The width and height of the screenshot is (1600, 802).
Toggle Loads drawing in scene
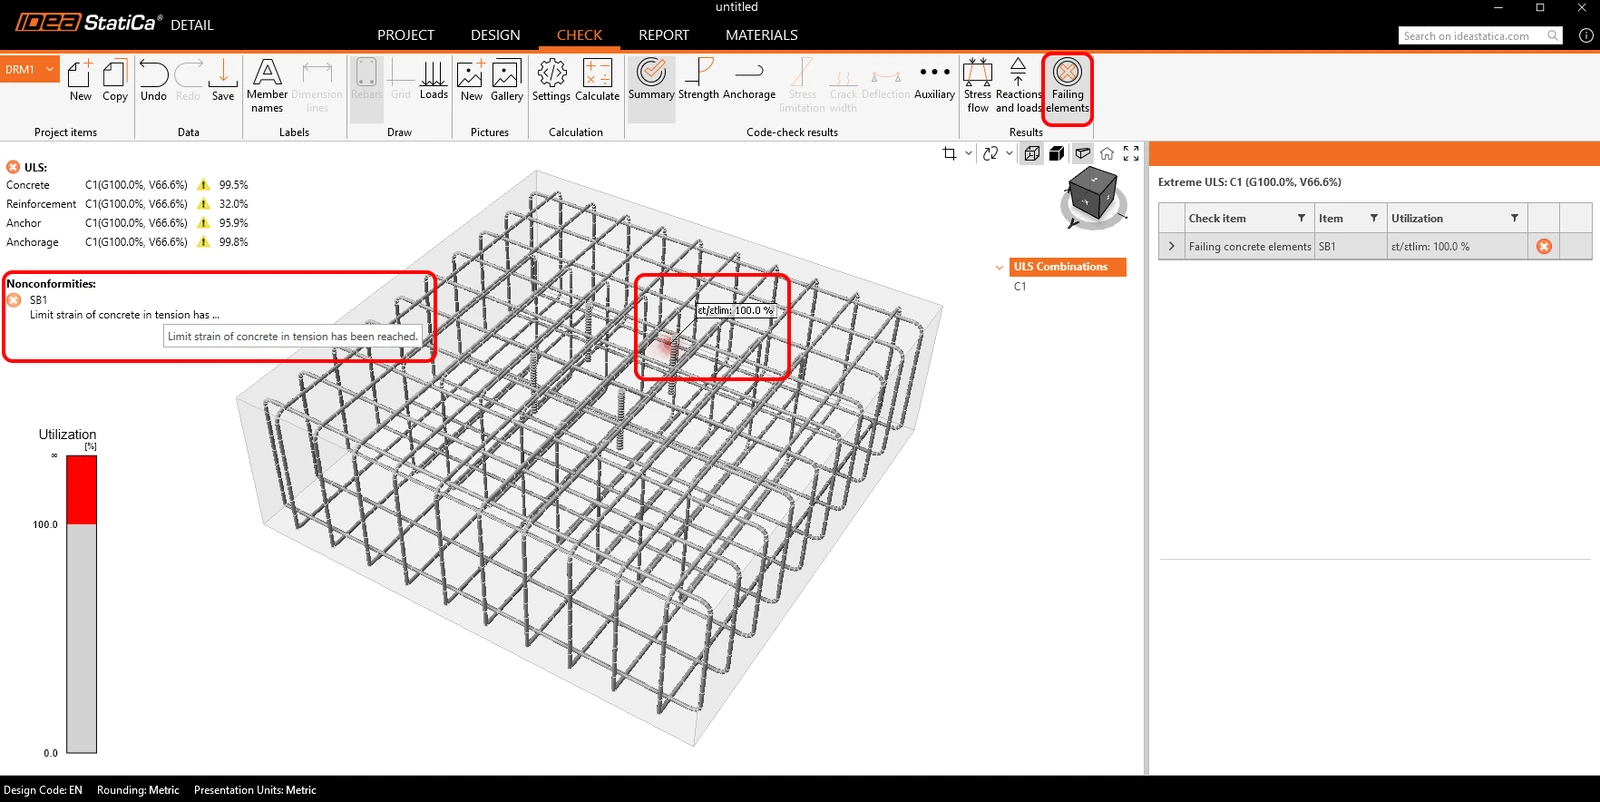[x=434, y=81]
